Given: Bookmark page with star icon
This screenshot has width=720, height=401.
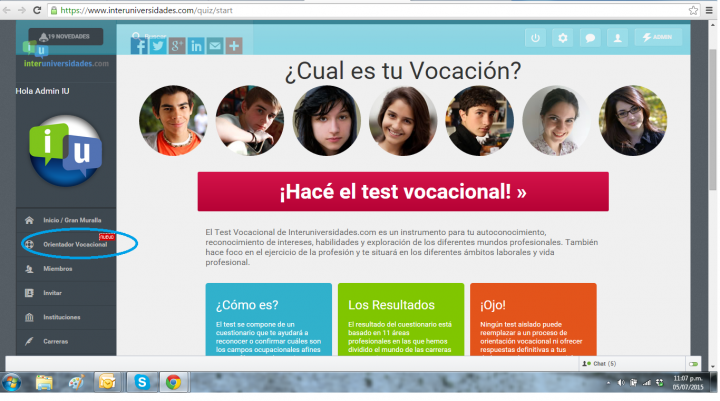Looking at the screenshot, I should 693,10.
